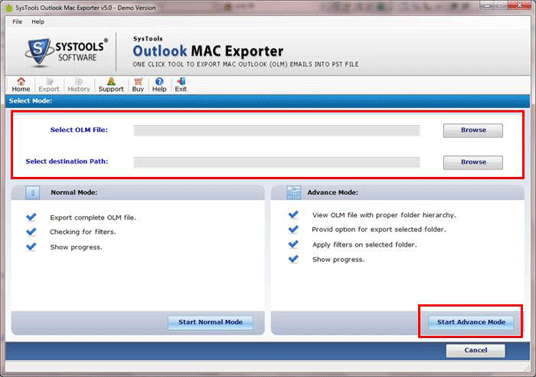Open the File menu
The height and width of the screenshot is (377, 536).
17,22
